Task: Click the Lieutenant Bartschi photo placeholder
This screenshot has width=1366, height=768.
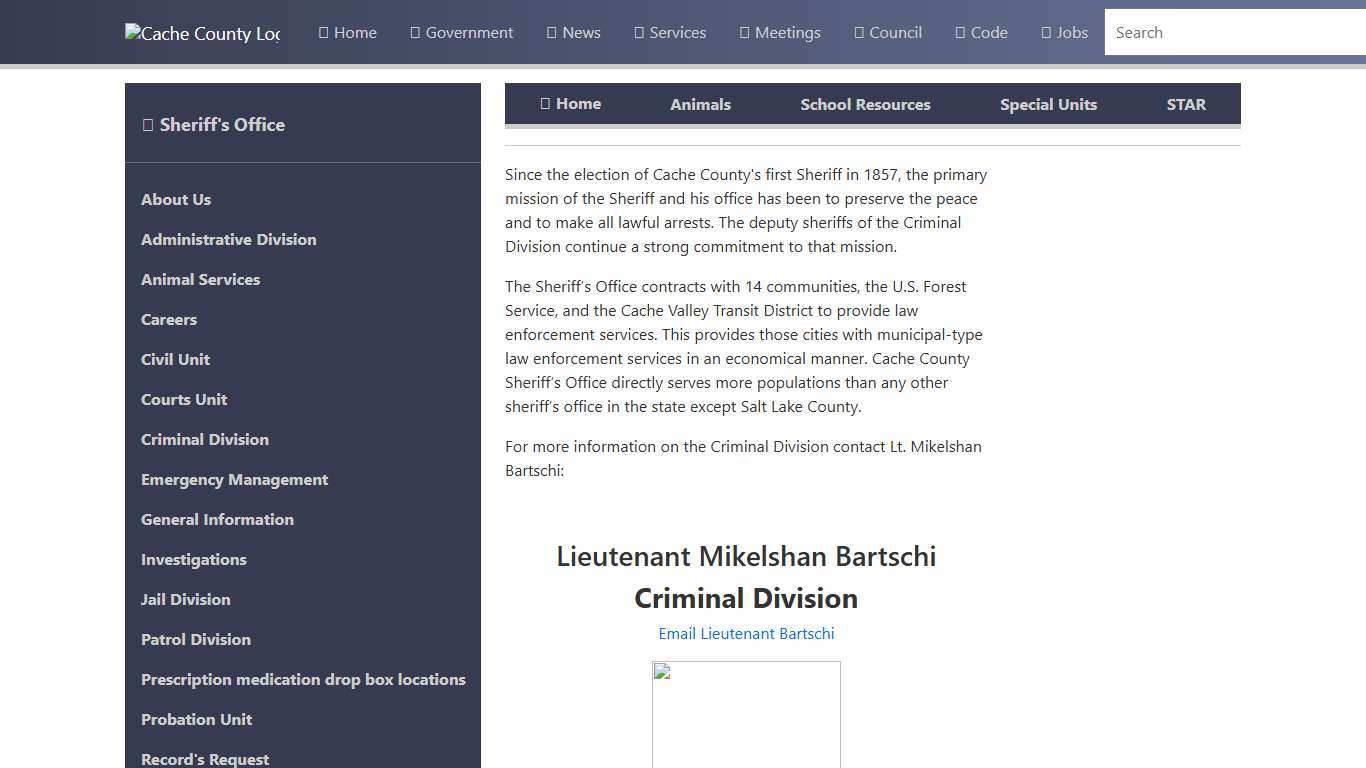Action: [746, 714]
